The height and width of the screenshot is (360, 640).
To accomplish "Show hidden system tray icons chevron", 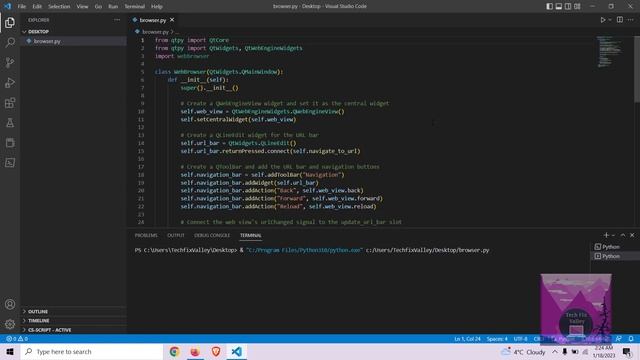I will [555, 351].
